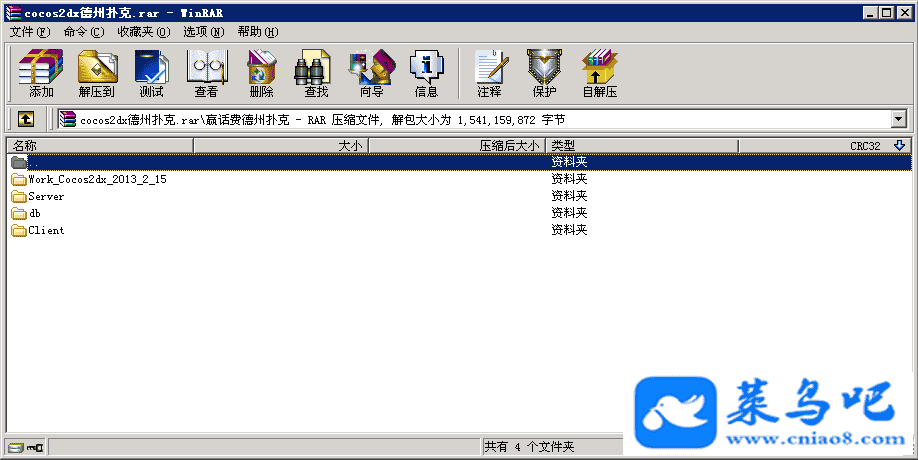Click the 自解压 (SFX) toolbar icon
918x460 pixels.
(x=600, y=73)
